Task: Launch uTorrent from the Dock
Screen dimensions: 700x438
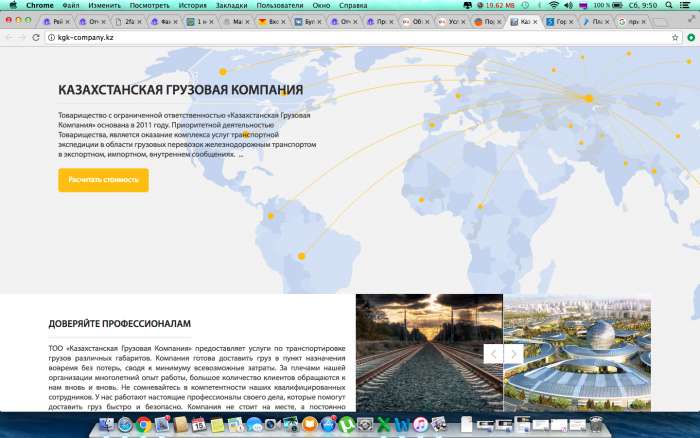Action: (346, 424)
